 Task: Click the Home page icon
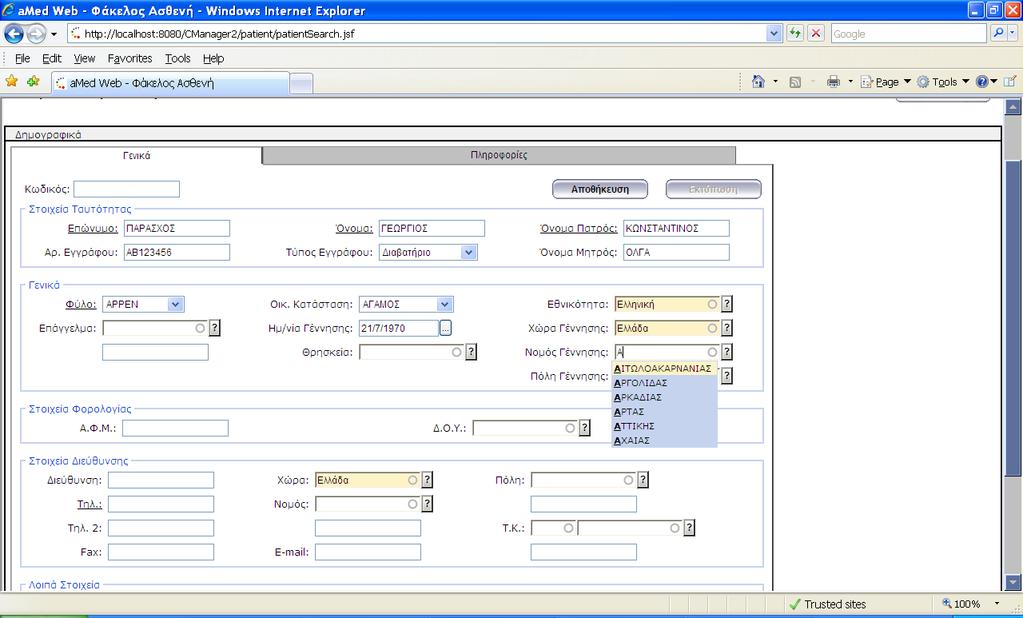click(x=758, y=82)
